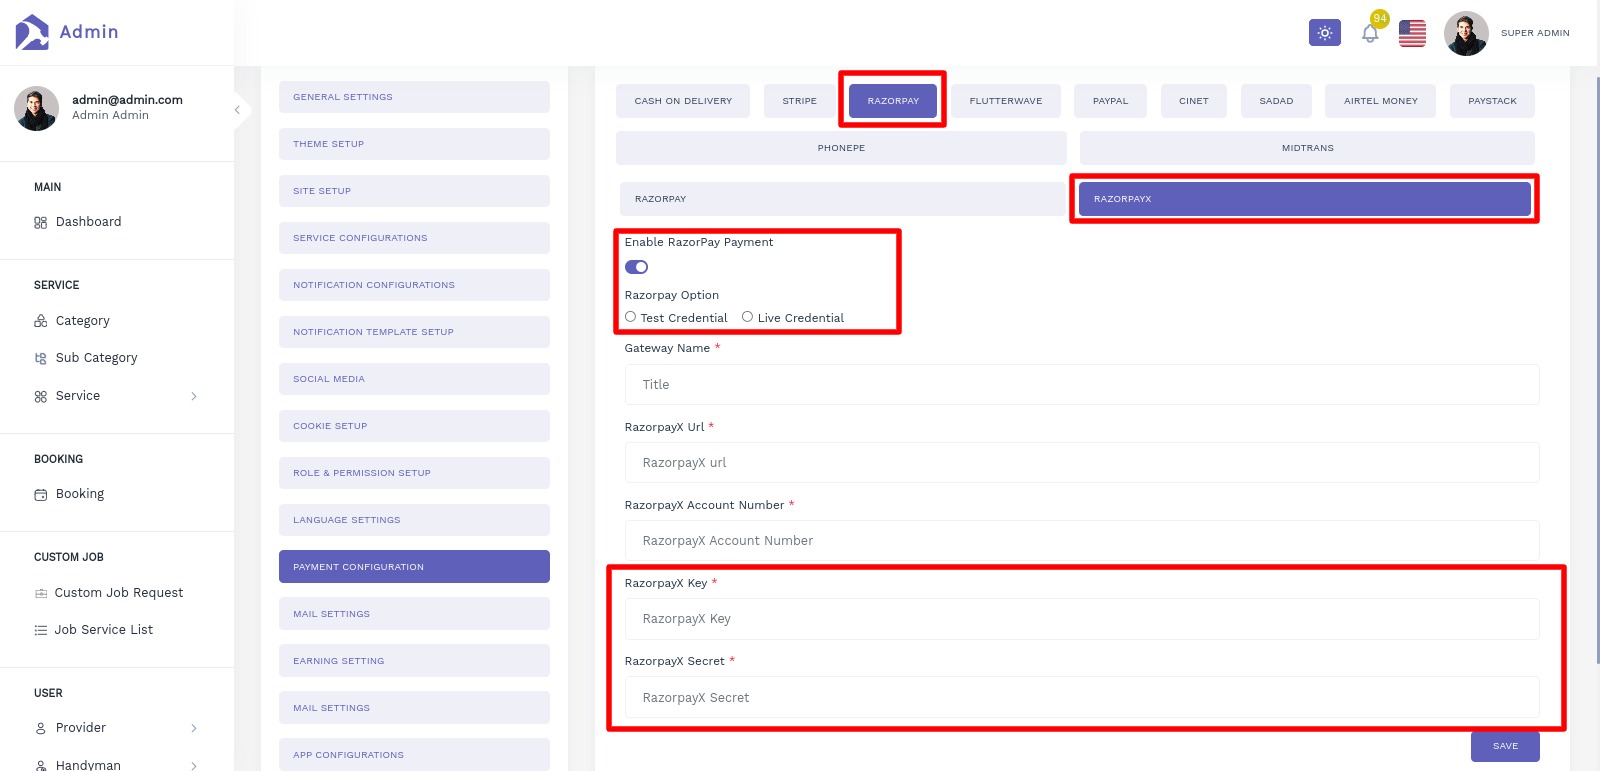Select the Razorpay gateway tab

(x=893, y=101)
